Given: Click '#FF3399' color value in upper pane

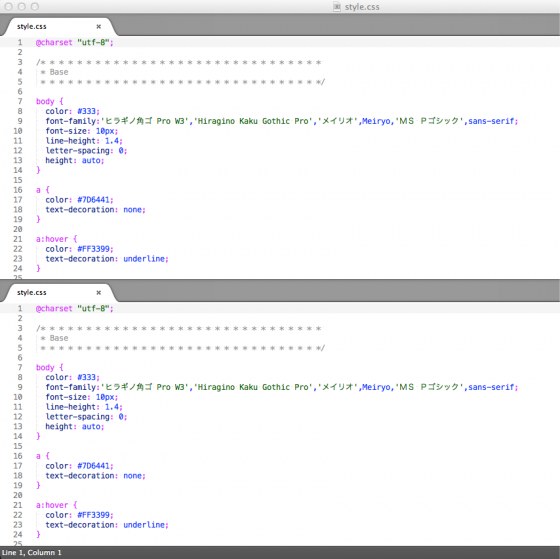Looking at the screenshot, I should pos(94,249).
